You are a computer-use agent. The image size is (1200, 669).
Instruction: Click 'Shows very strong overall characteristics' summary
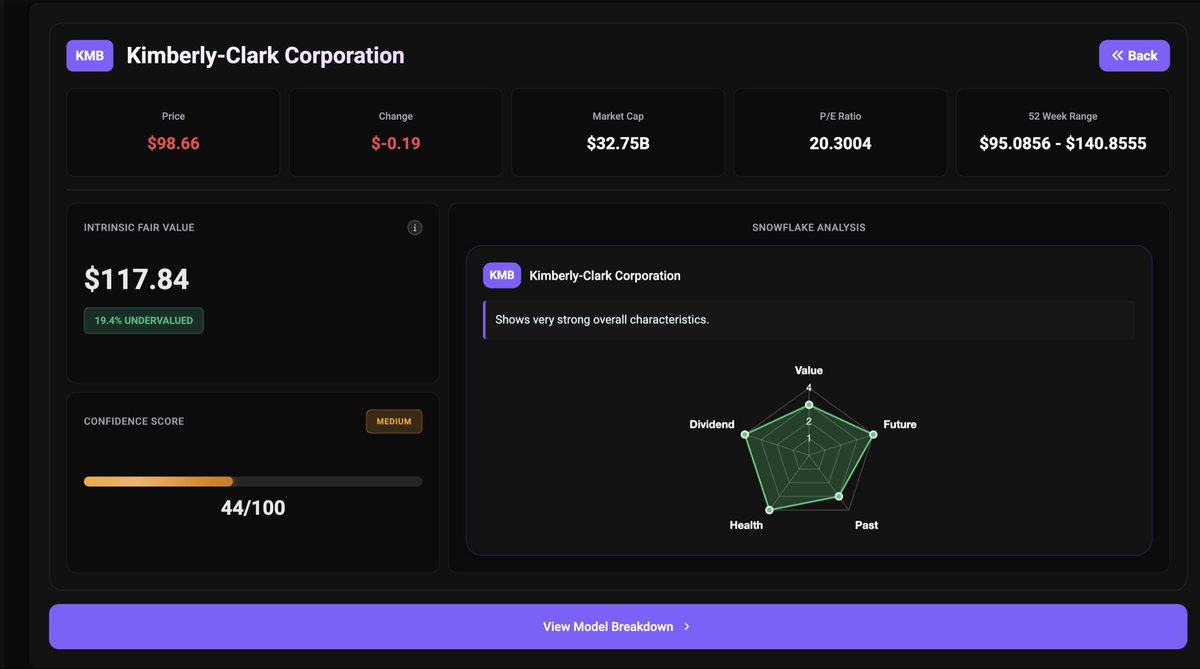coord(602,320)
